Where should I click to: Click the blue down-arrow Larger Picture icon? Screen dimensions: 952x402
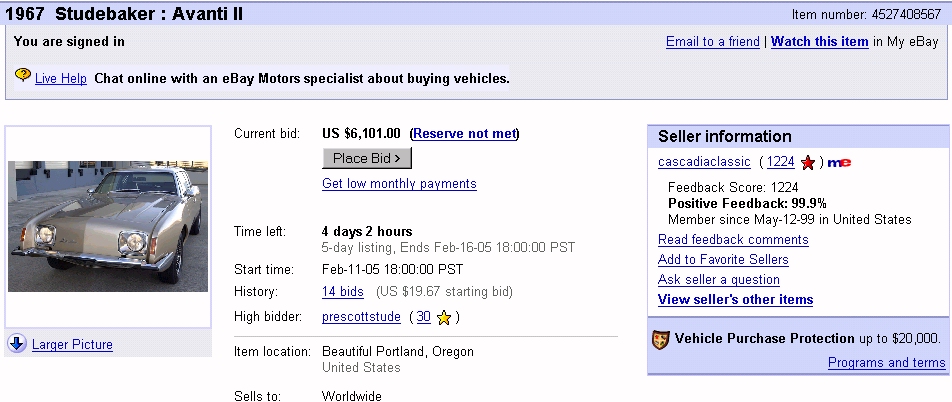pyautogui.click(x=17, y=344)
